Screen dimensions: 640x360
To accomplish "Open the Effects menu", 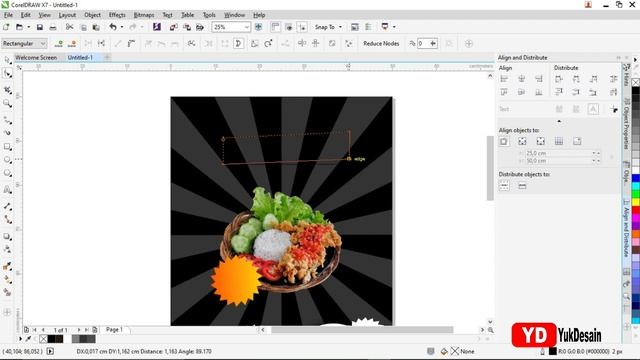I will (117, 15).
